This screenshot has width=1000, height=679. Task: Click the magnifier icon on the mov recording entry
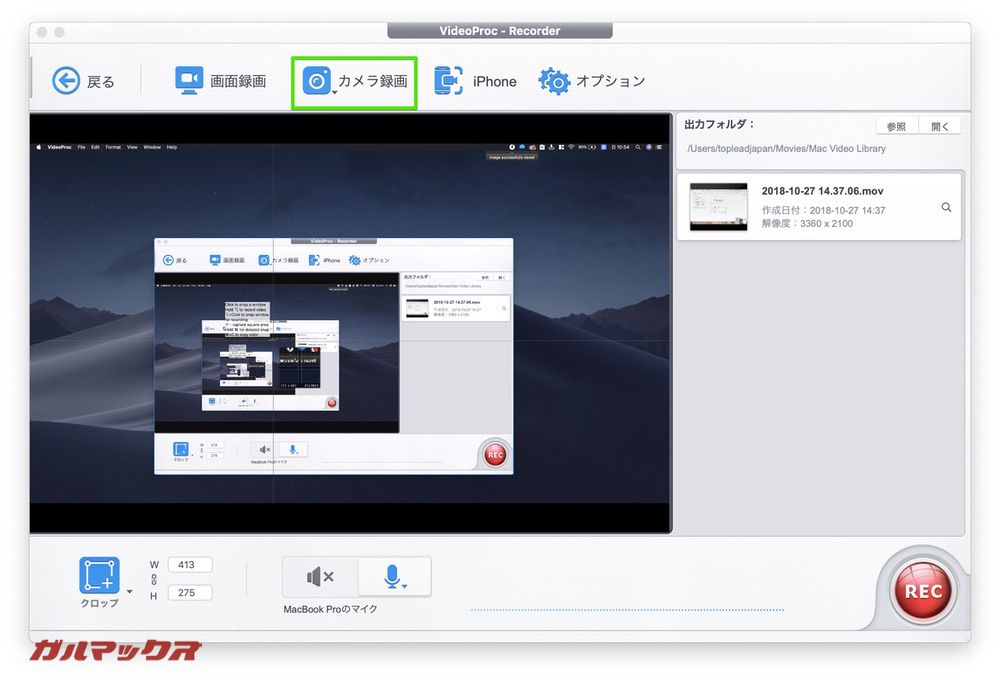pyautogui.click(x=946, y=207)
